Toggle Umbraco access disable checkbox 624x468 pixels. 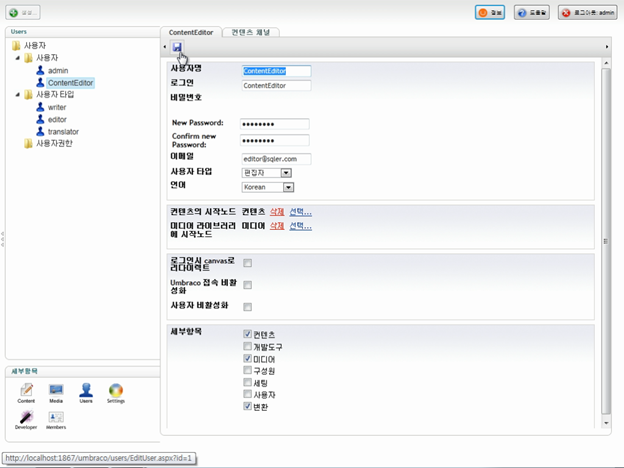248,285
